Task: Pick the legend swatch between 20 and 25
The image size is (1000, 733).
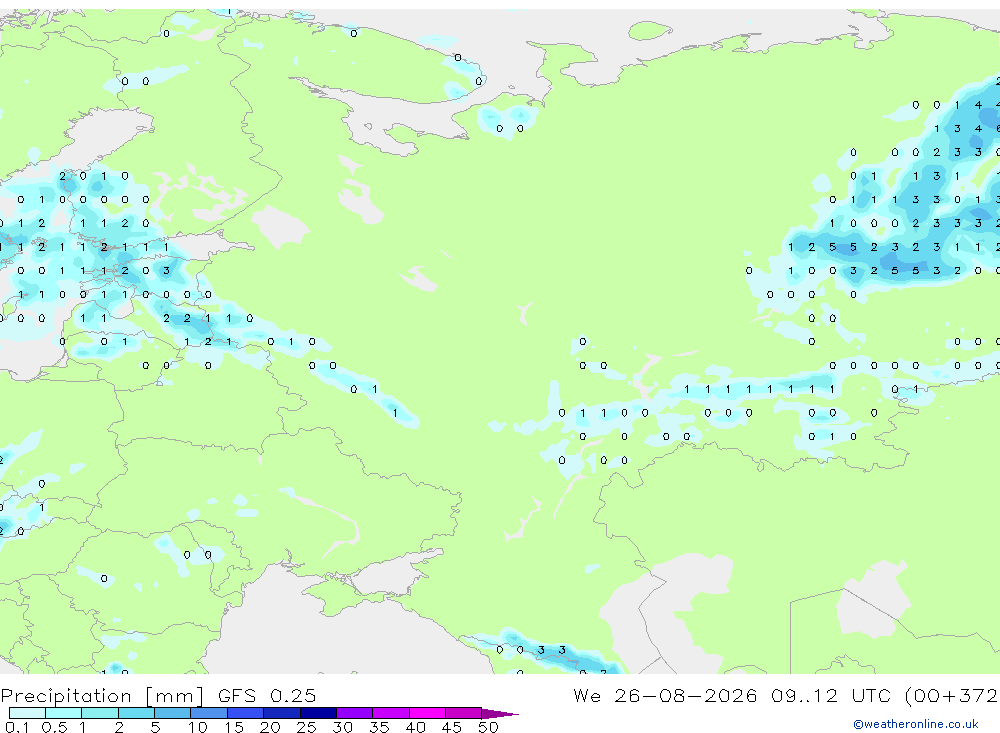Action: [282, 713]
